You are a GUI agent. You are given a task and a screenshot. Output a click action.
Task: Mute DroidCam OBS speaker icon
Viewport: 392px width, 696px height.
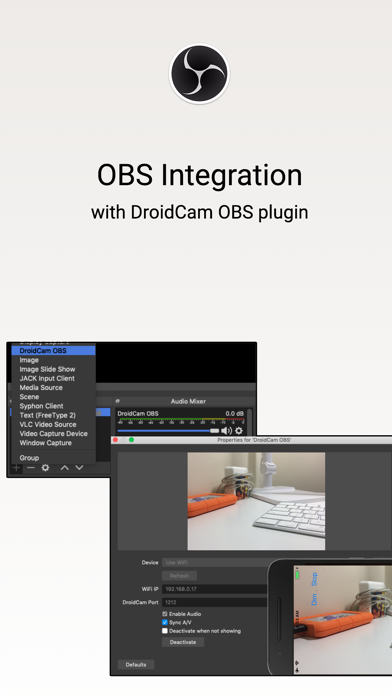click(x=226, y=431)
